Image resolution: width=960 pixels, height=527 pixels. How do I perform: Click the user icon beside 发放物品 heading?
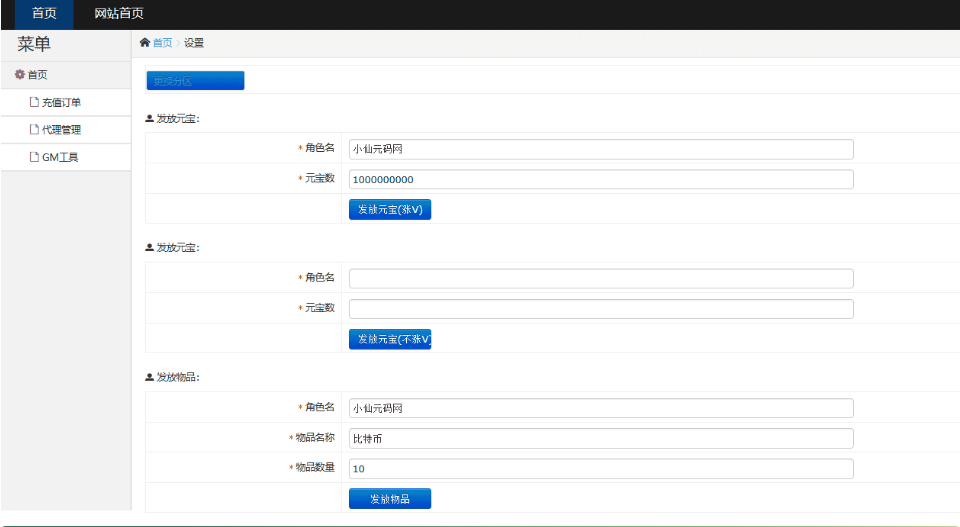(150, 377)
